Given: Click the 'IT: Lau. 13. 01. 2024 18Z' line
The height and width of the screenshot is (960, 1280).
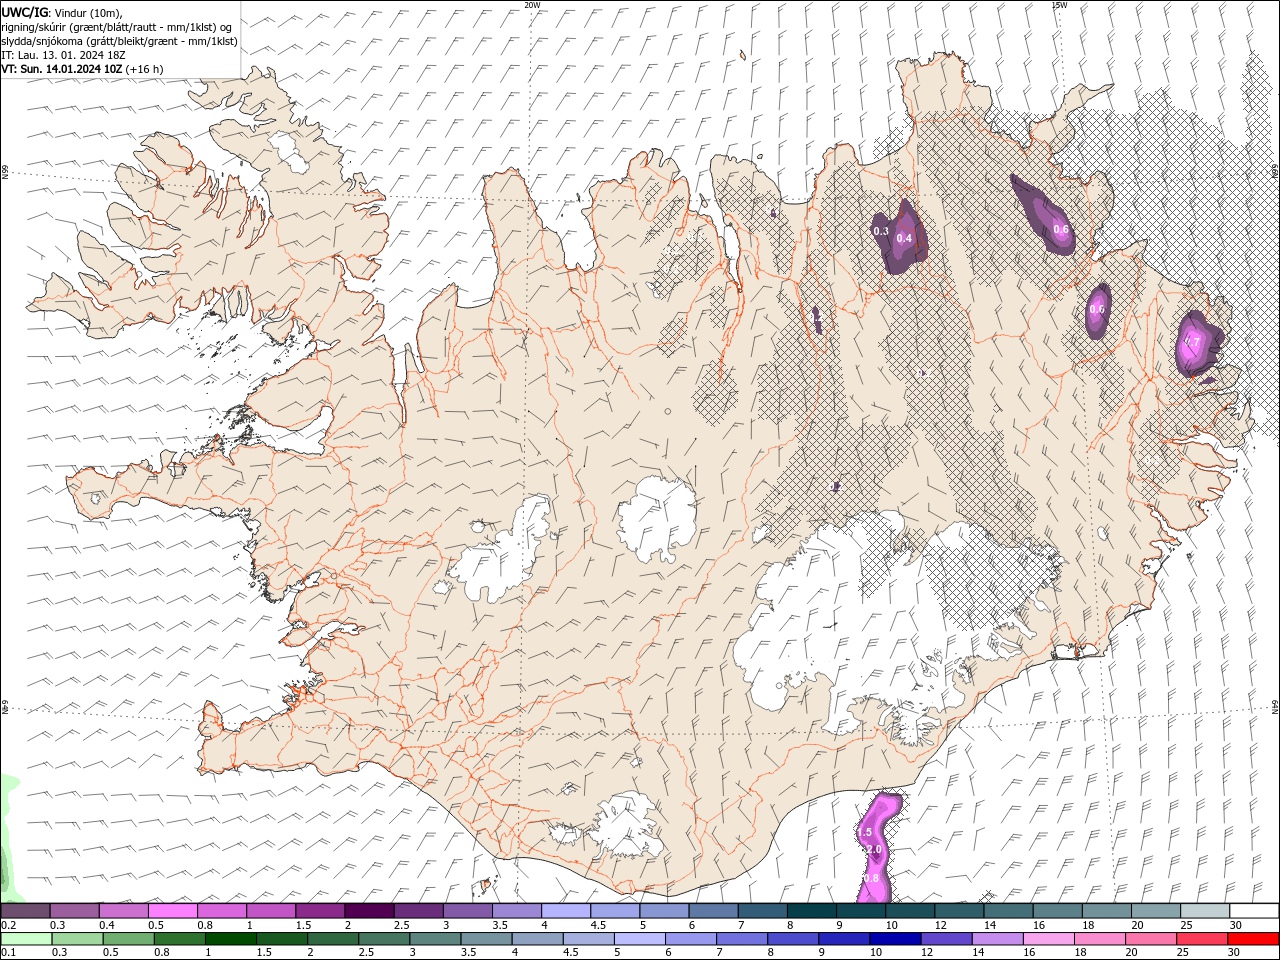Looking at the screenshot, I should pyautogui.click(x=63, y=55).
